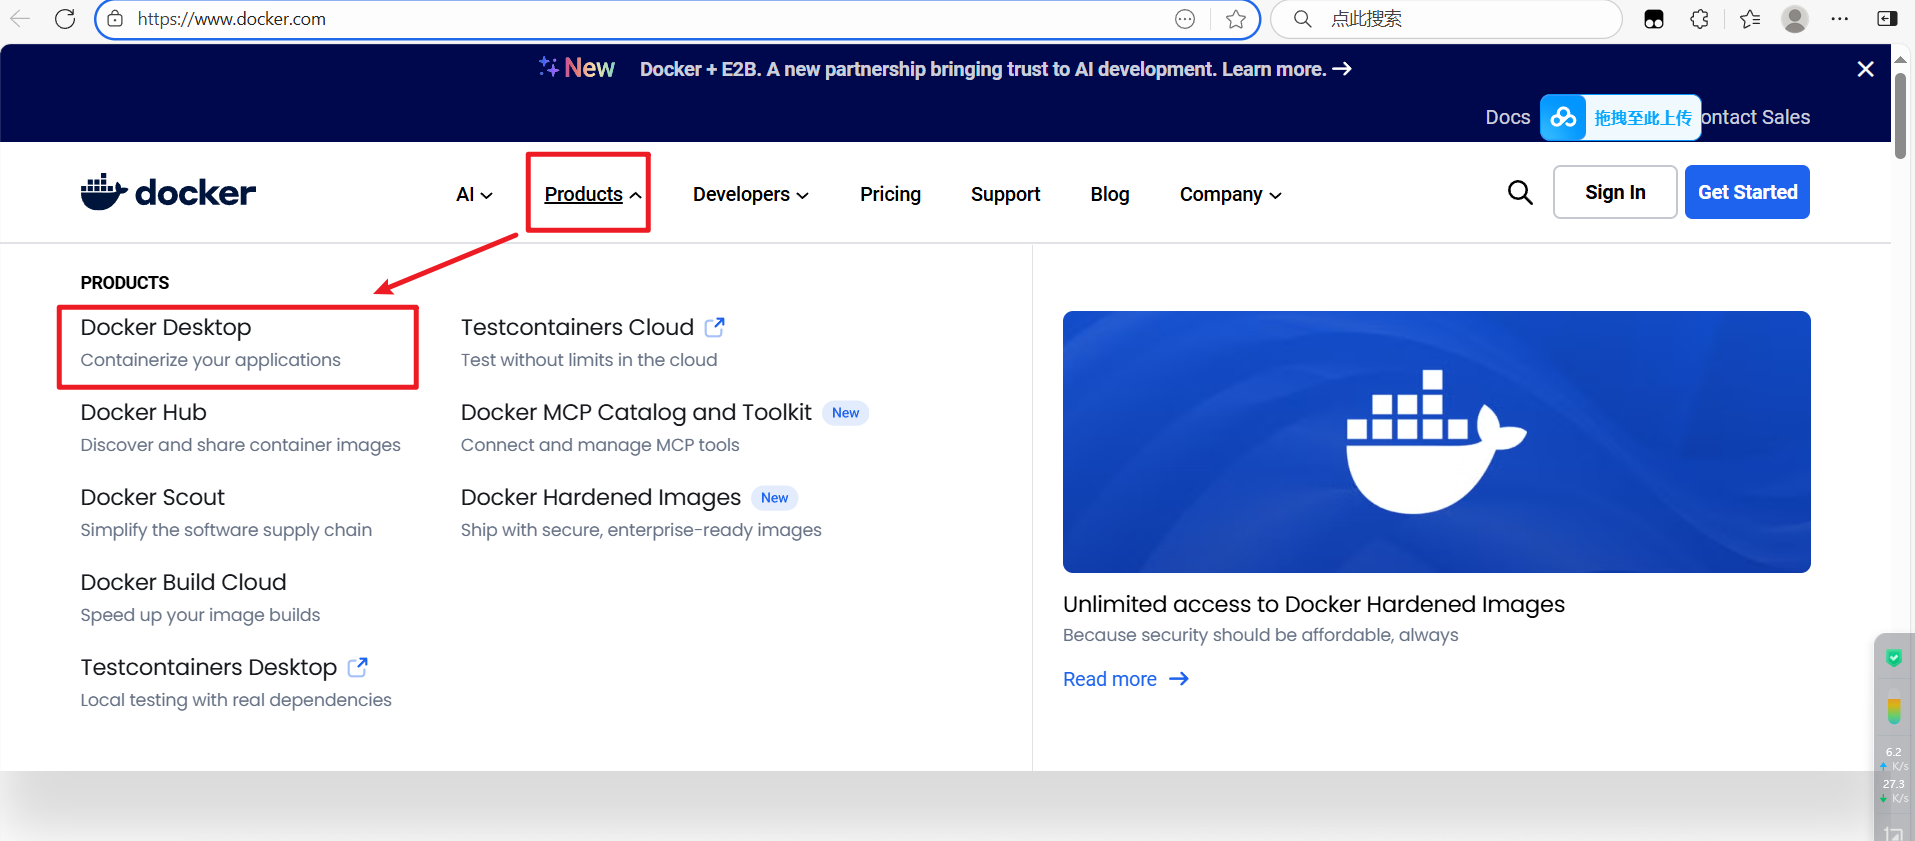Expand the Company dropdown menu
Viewport: 1915px width, 841px height.
tap(1230, 194)
